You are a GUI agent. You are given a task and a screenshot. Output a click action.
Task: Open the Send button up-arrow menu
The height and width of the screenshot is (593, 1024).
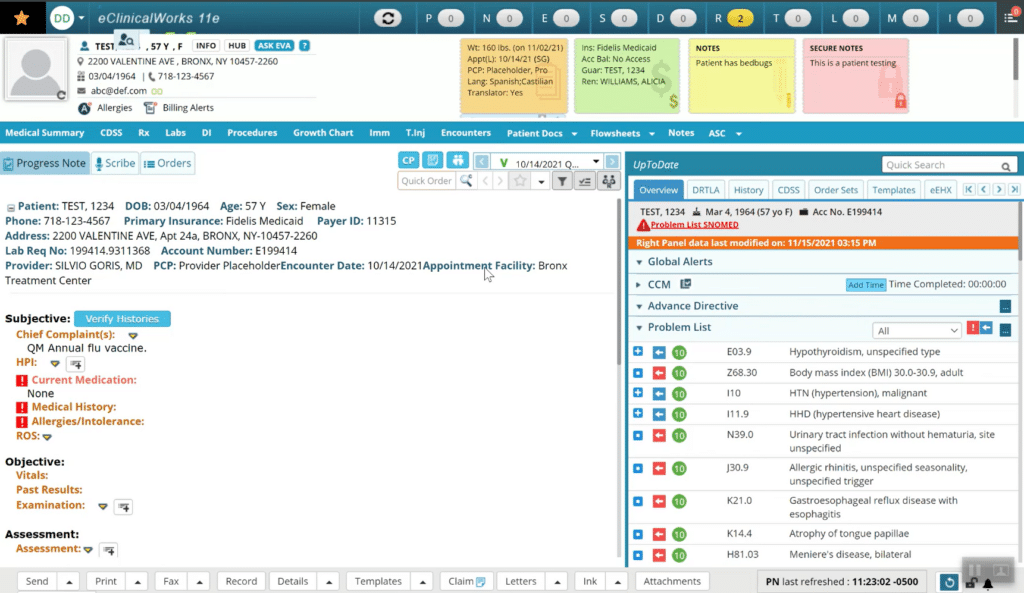tap(69, 582)
